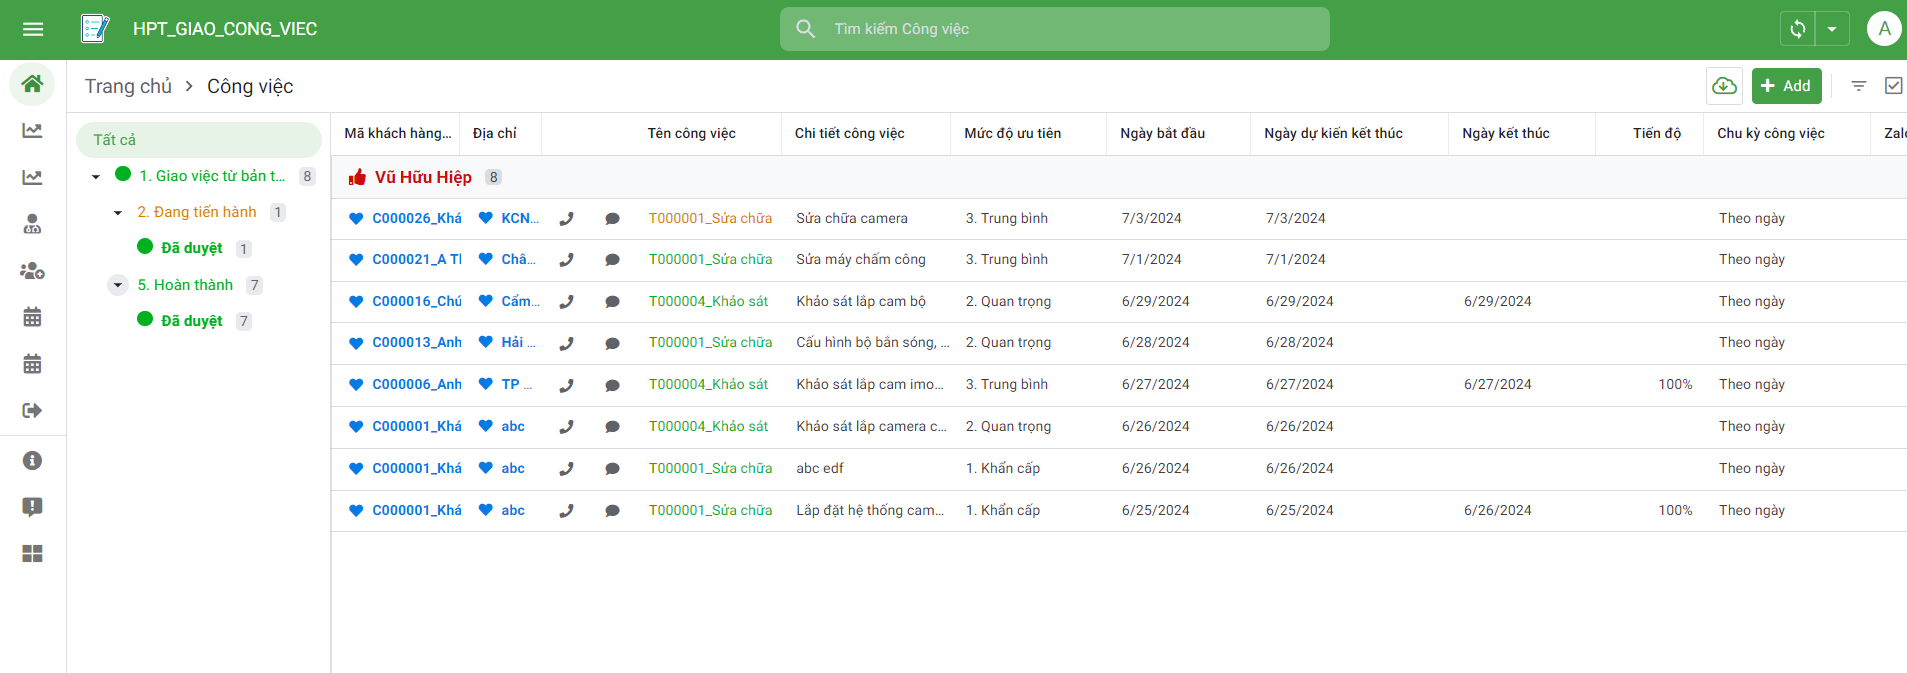
Task: Open the filter list icon
Action: 1858,86
